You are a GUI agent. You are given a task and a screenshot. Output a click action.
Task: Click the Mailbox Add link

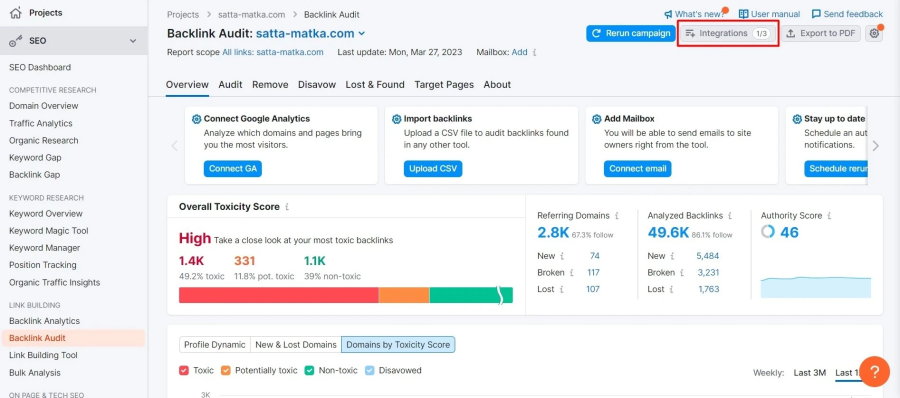pos(519,52)
